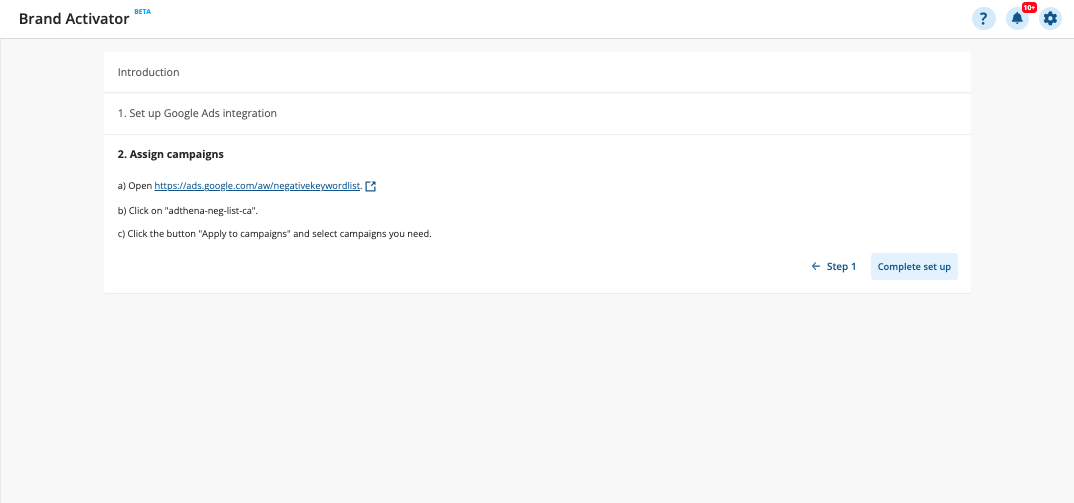Click the Complete set up button
The width and height of the screenshot is (1074, 503).
tap(914, 267)
